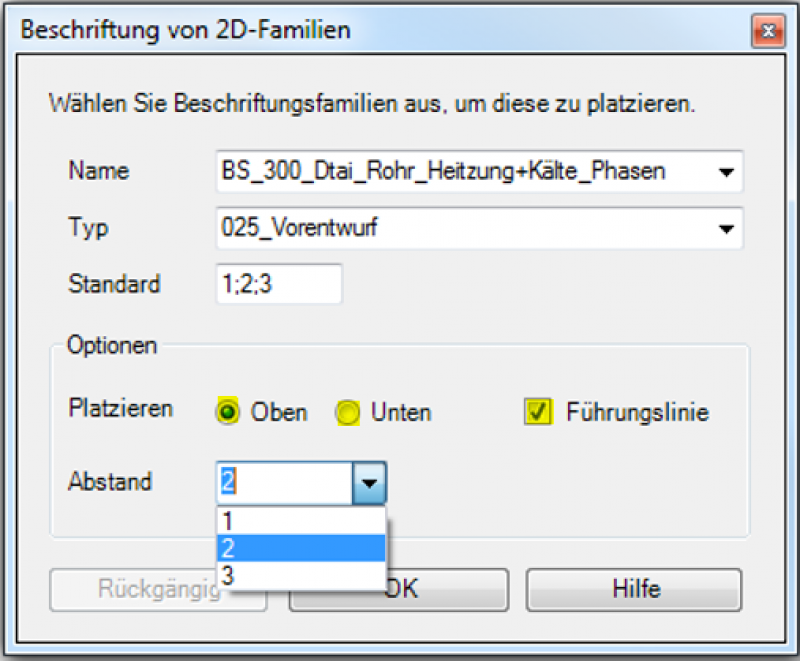Screen dimensions: 800x661
Task: Choose 3 in the Abstand list
Action: 300,575
